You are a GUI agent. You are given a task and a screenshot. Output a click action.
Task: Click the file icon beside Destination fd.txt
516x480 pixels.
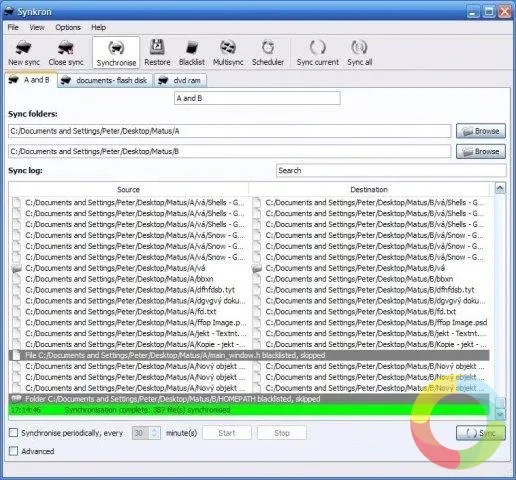coord(257,312)
